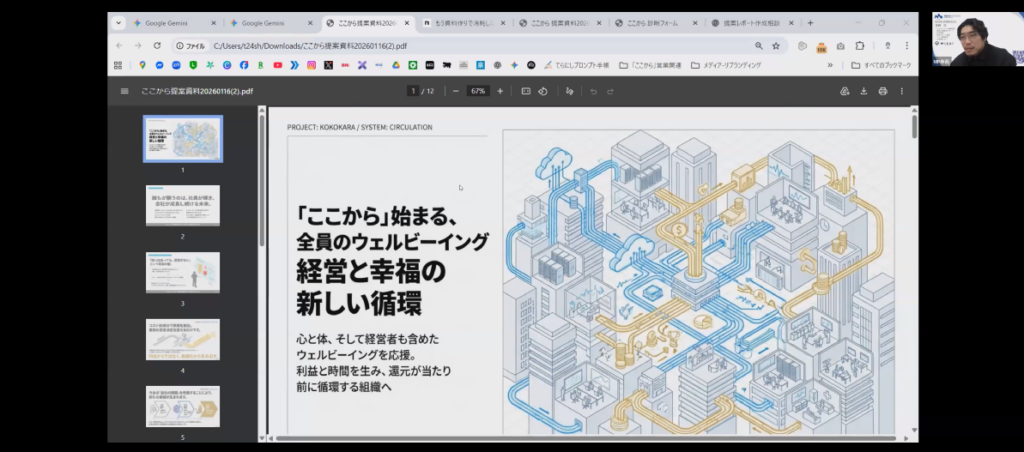Zoom out with the minus button
Screen dimensions: 1024x452
(456, 91)
